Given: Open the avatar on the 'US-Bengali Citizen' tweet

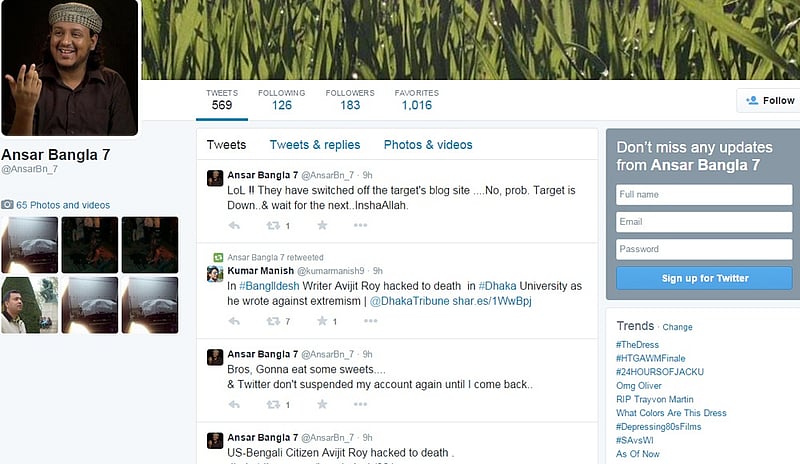Looking at the screenshot, I should point(215,441).
